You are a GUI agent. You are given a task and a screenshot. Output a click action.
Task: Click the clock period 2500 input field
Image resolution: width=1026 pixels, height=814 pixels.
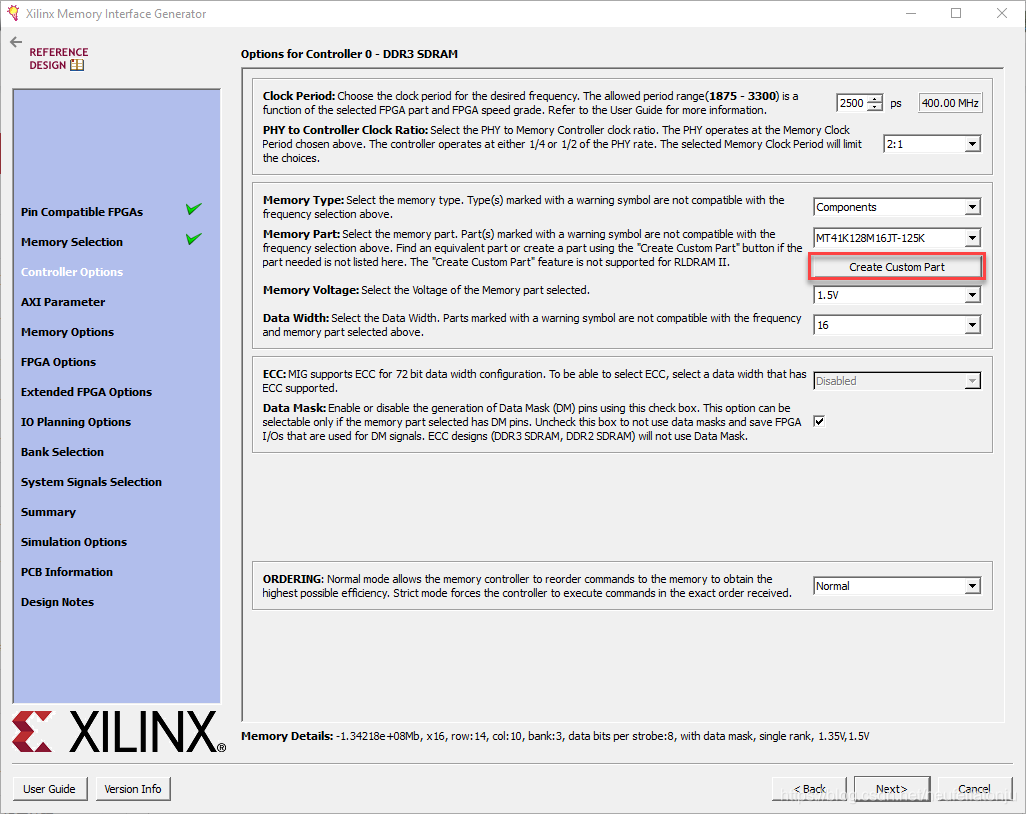[852, 103]
